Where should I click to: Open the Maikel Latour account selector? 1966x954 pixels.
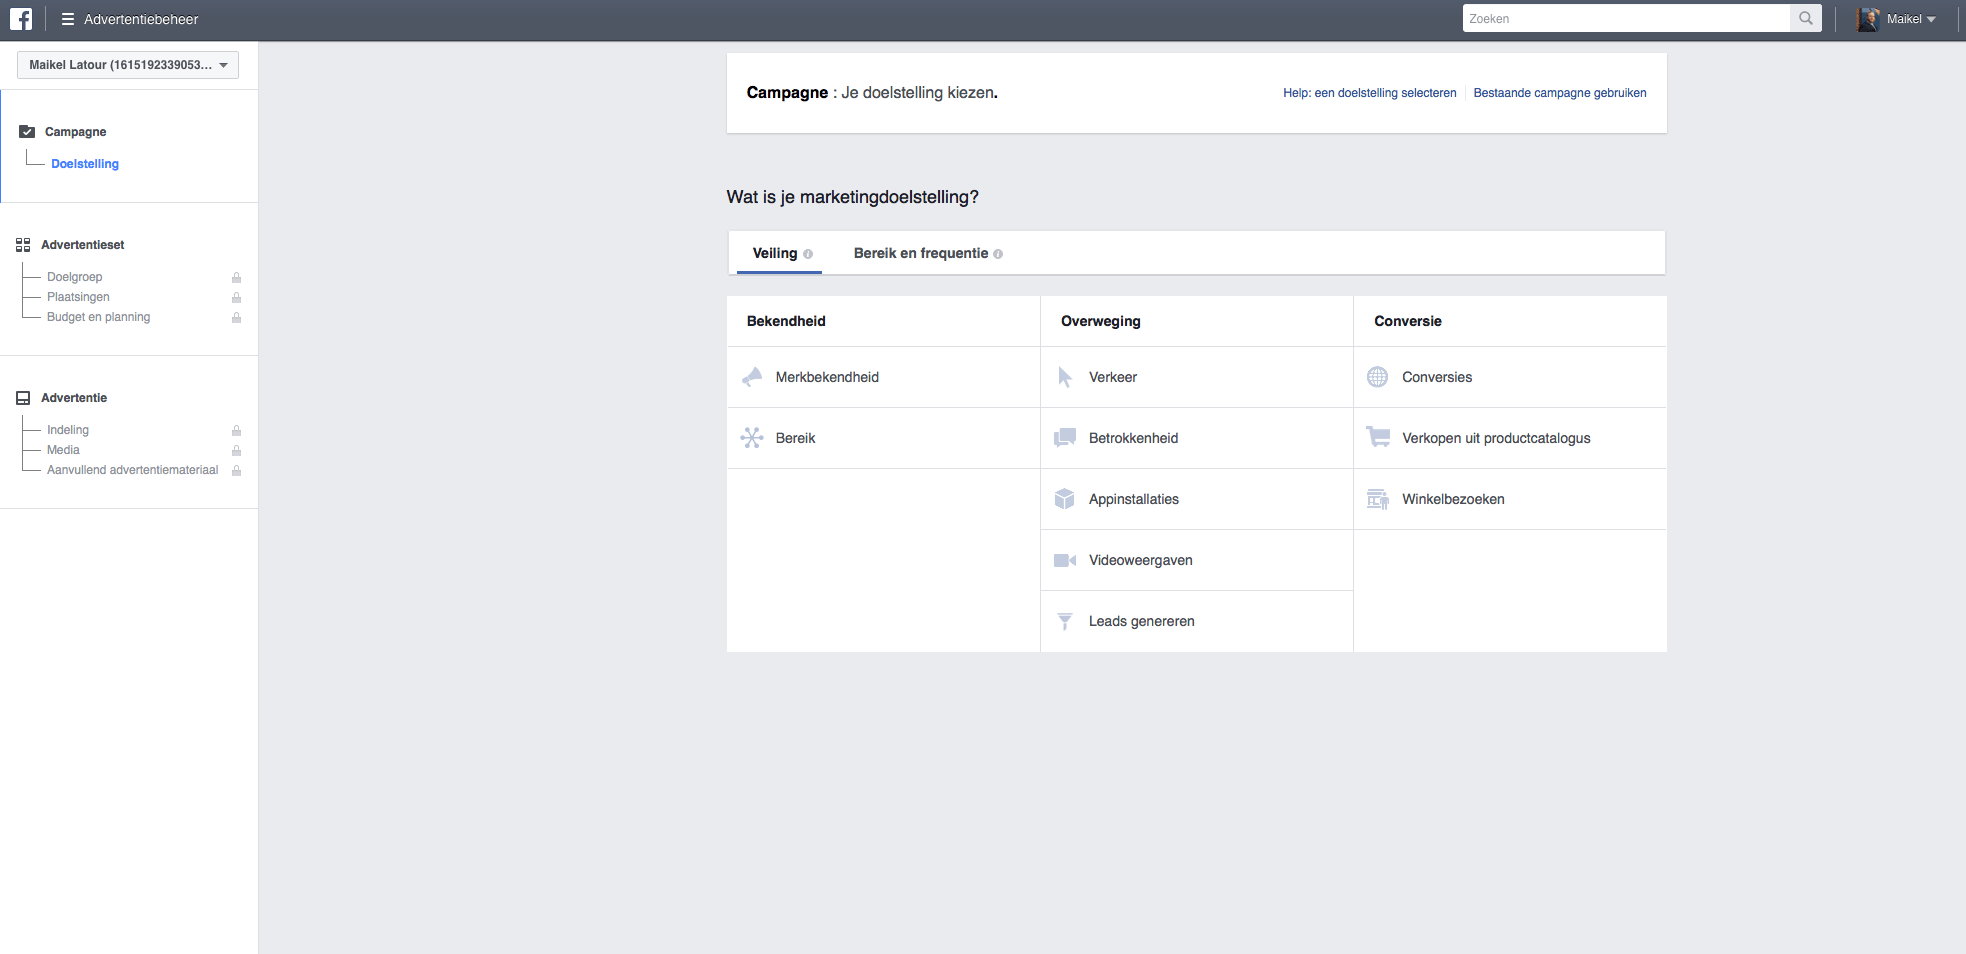[128, 65]
